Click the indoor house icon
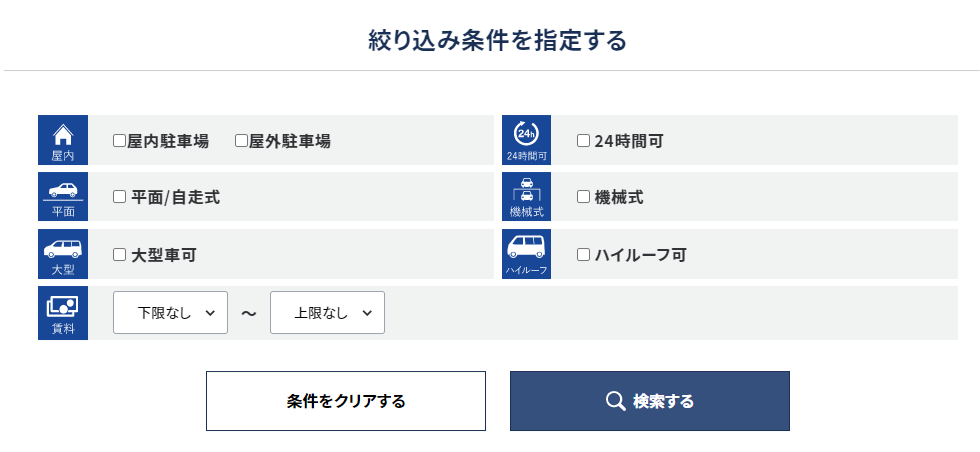Image resolution: width=980 pixels, height=452 pixels. tap(63, 136)
